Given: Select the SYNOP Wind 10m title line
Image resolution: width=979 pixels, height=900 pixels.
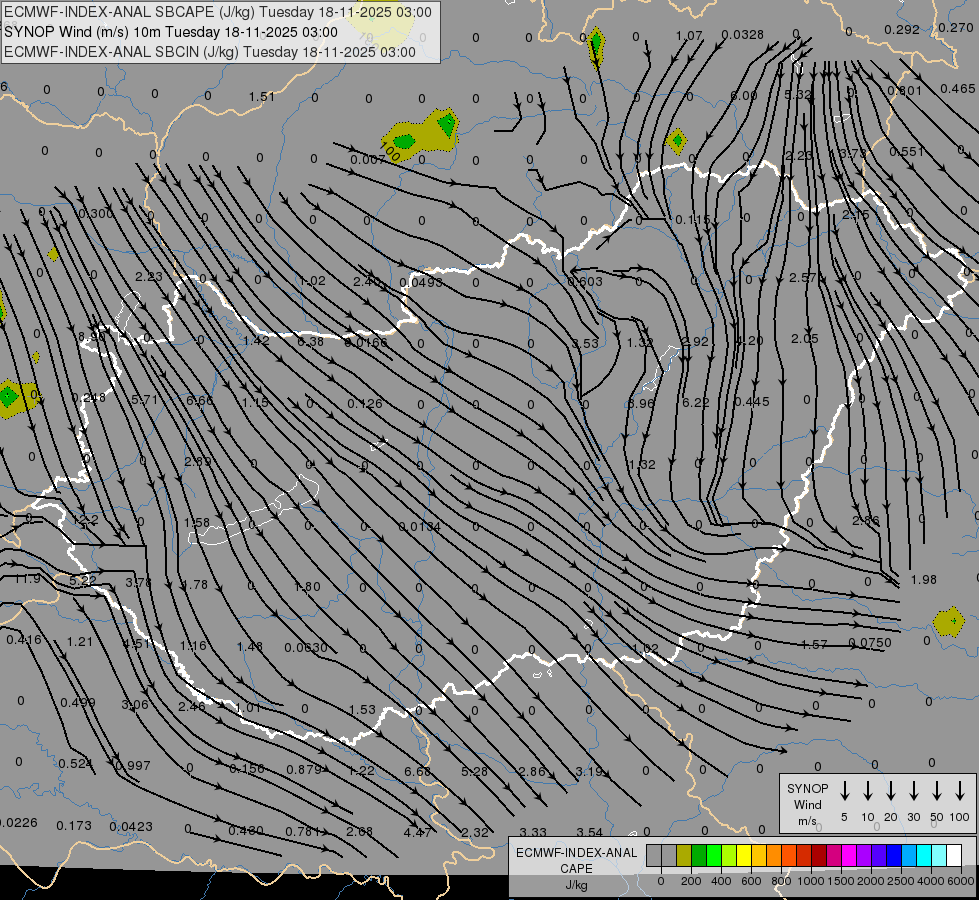Looking at the screenshot, I should tap(171, 32).
